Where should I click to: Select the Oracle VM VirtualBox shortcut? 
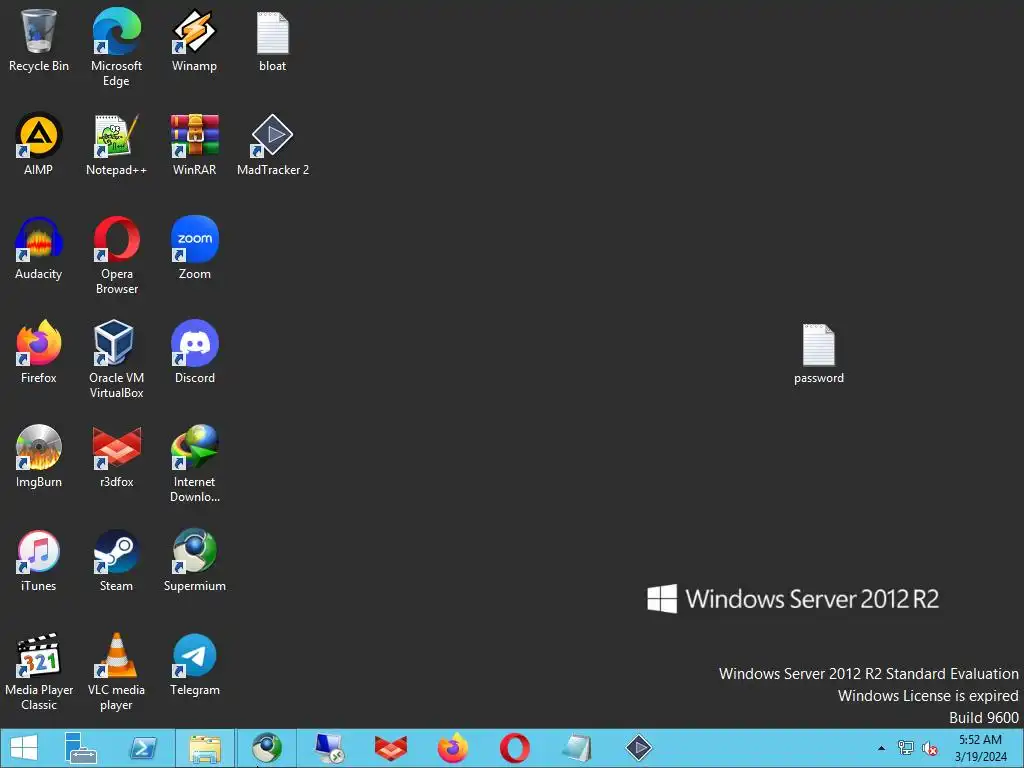click(116, 359)
